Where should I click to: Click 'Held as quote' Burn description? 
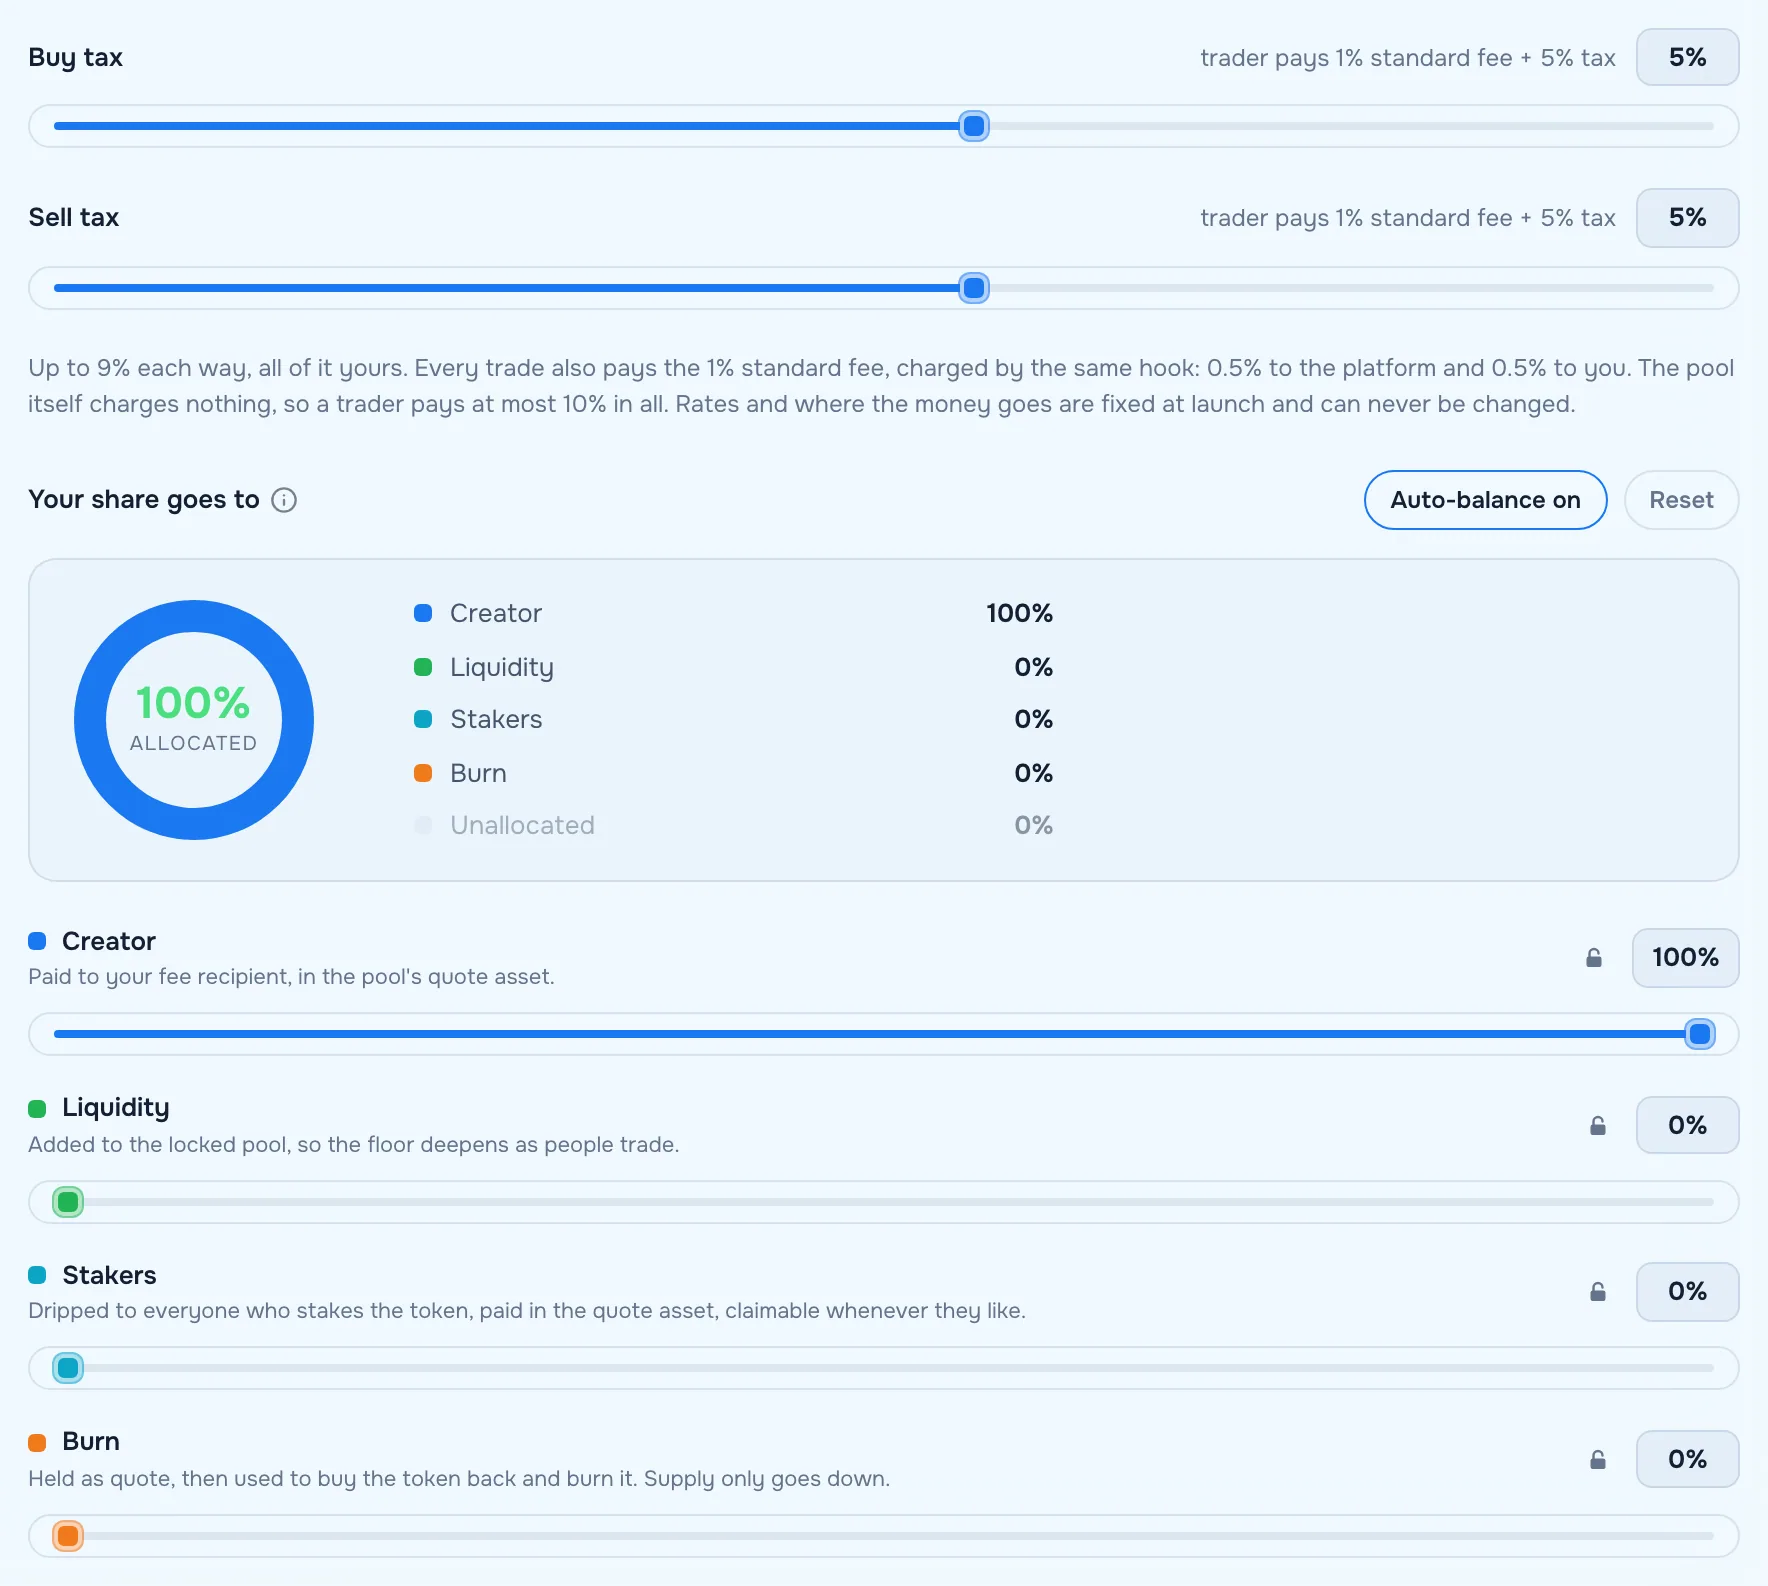tap(459, 1479)
